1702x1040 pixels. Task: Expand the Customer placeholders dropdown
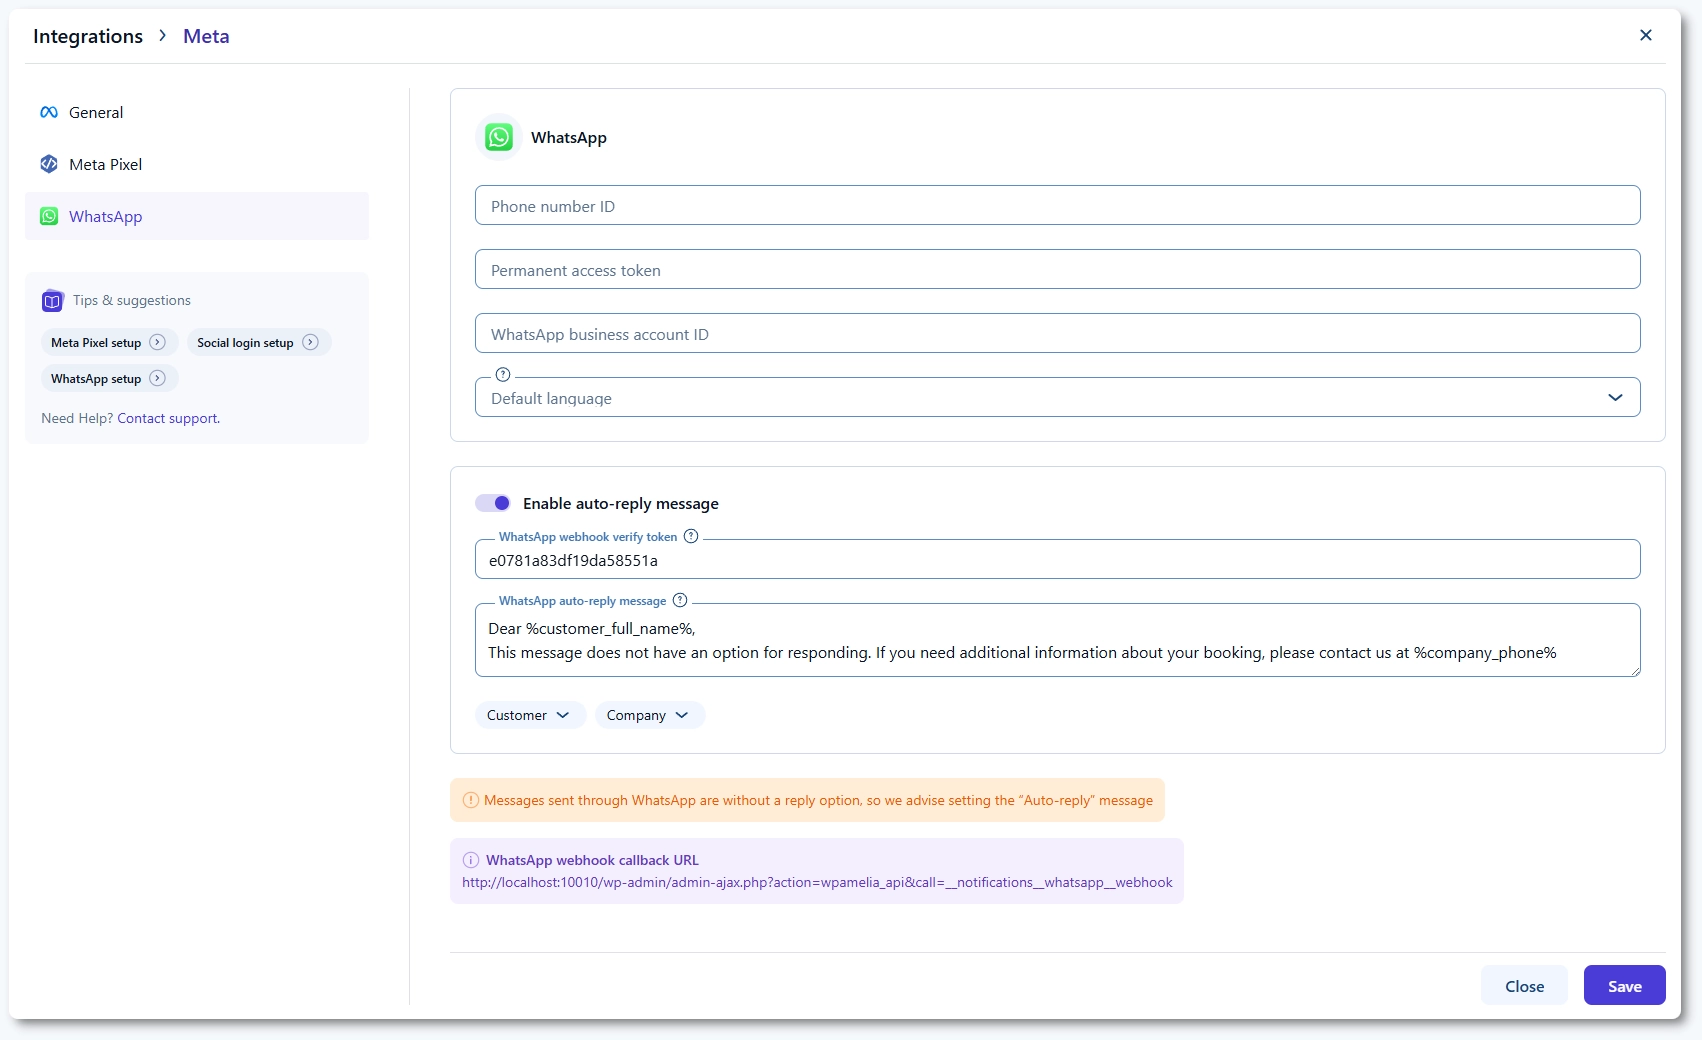pos(529,715)
